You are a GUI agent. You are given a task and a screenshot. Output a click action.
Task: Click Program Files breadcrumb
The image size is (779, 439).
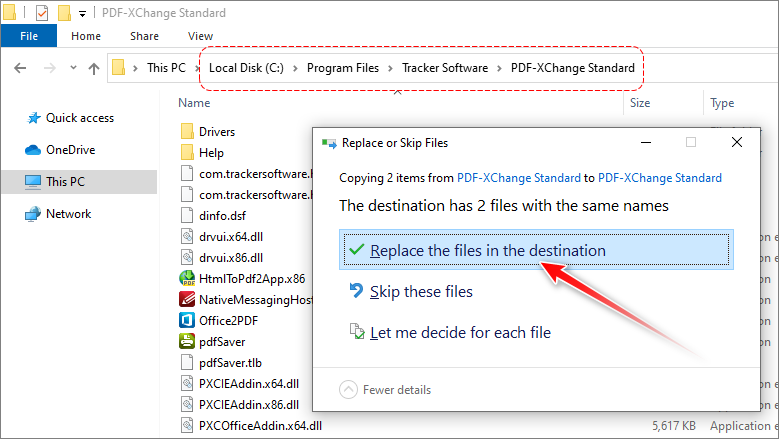point(343,68)
